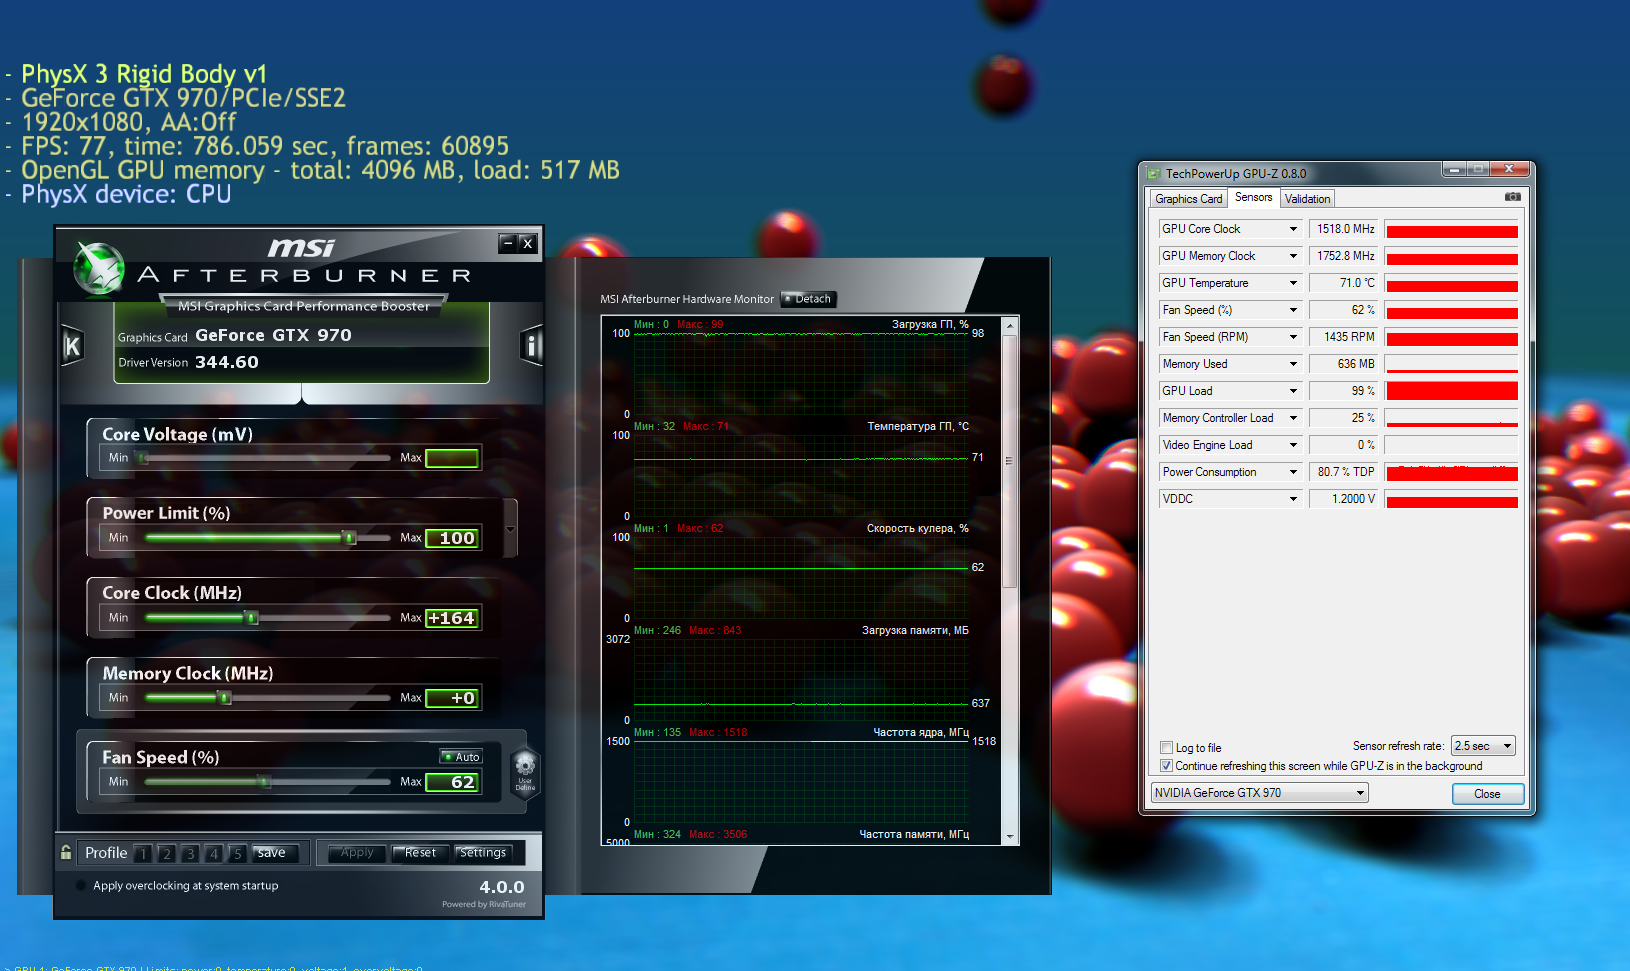
Task: Select profile slot 1 in Afterburner
Action: point(143,853)
